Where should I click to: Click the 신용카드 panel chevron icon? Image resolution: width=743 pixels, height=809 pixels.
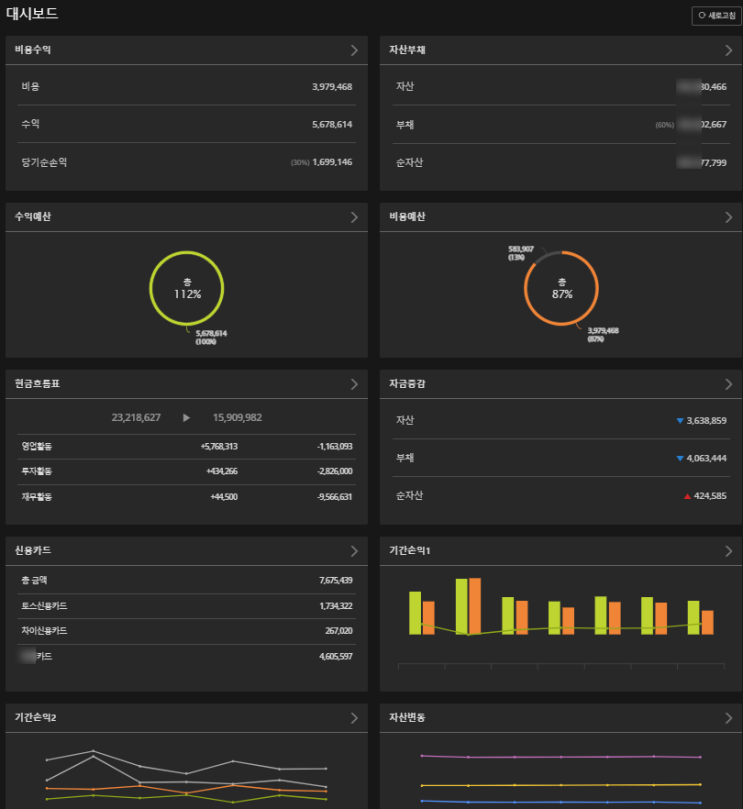coord(354,551)
